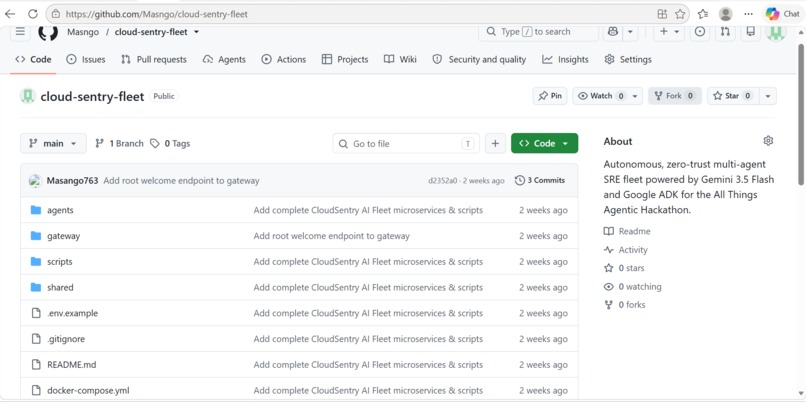Click the Go to file search field
806x402 pixels.
click(x=406, y=143)
